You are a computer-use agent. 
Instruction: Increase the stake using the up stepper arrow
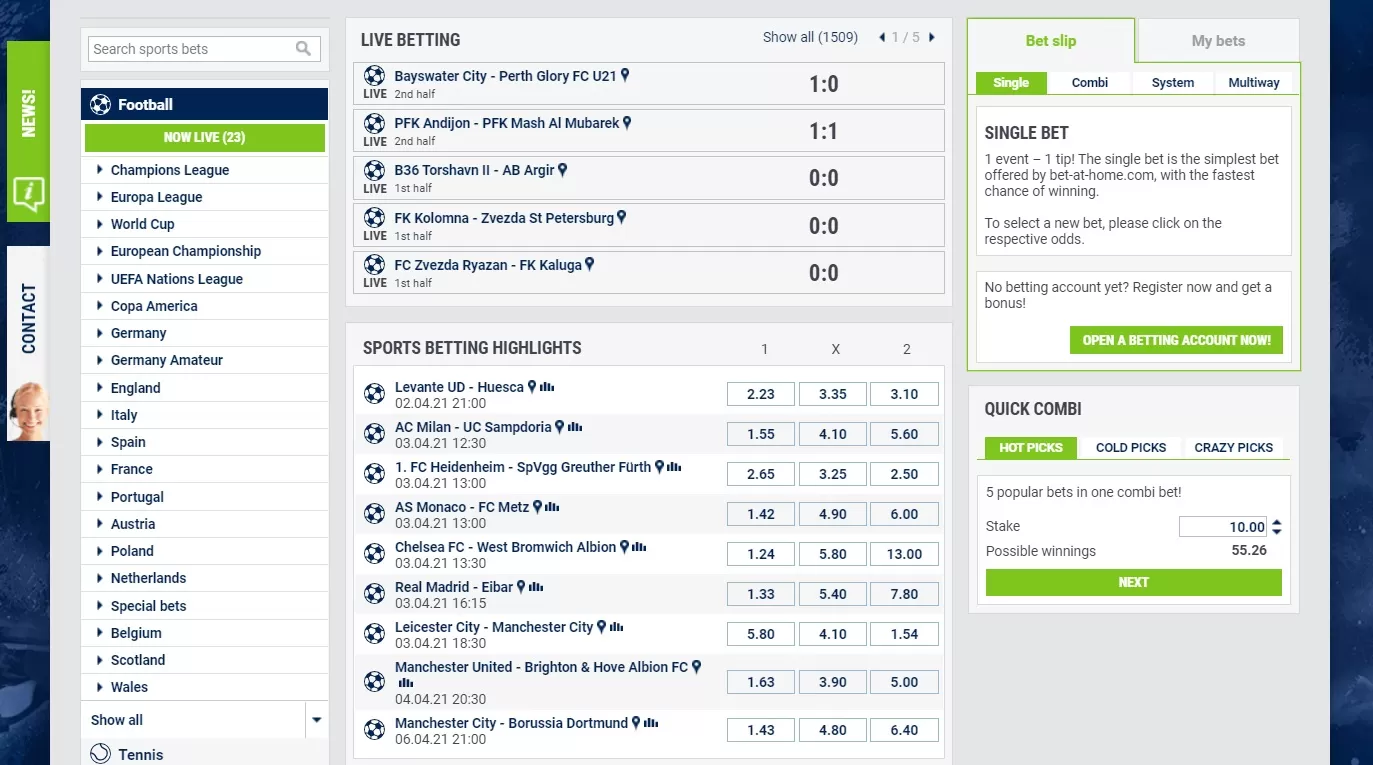[1277, 521]
